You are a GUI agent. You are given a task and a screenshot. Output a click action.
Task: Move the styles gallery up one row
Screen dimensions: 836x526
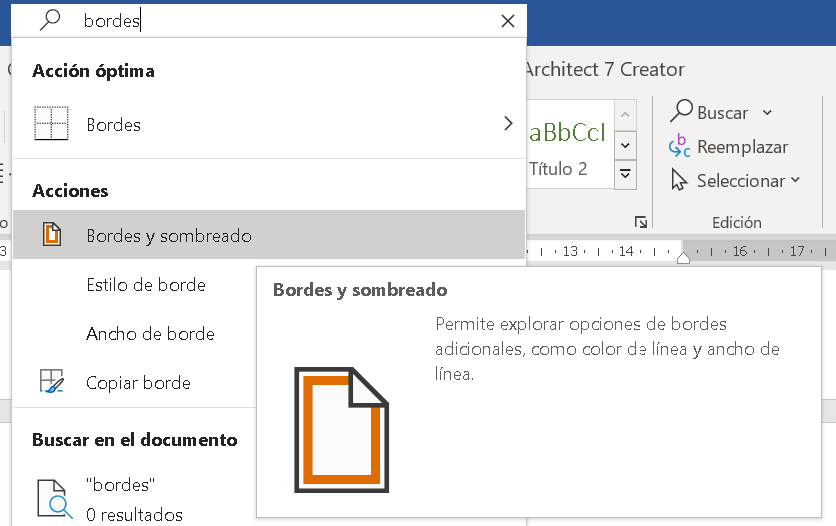[625, 115]
